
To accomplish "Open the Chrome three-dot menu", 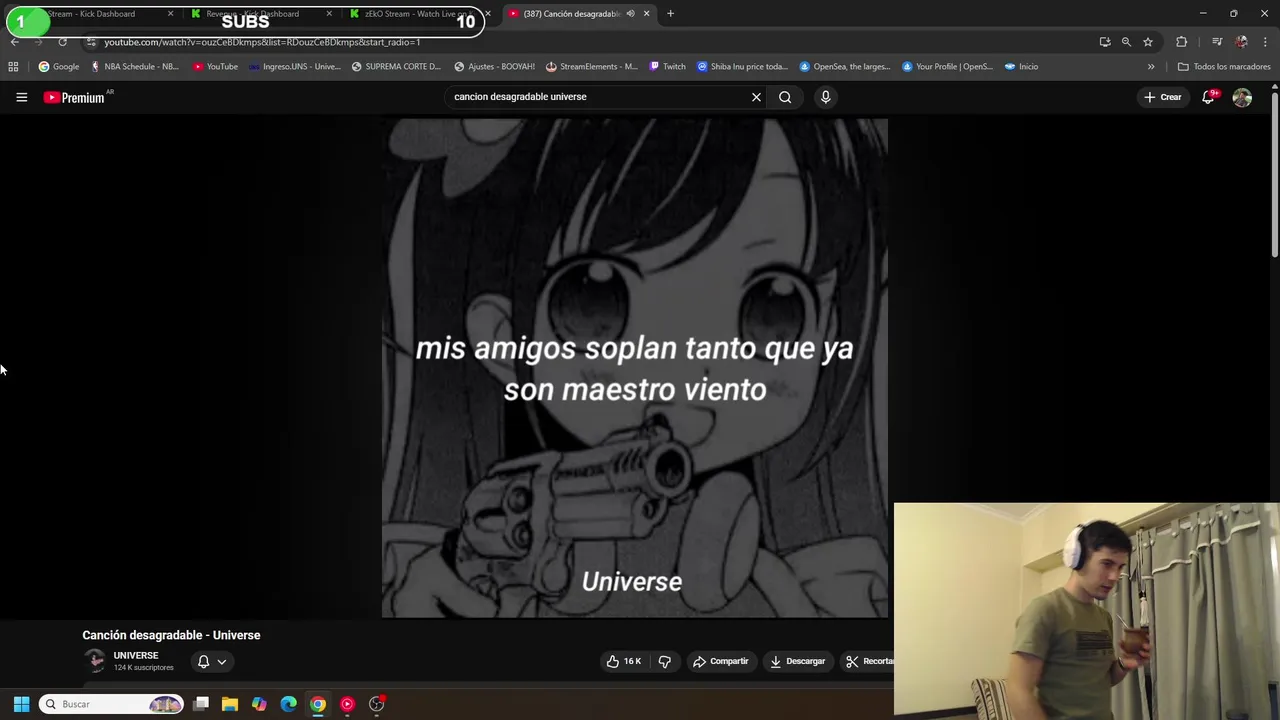I will (1265, 42).
